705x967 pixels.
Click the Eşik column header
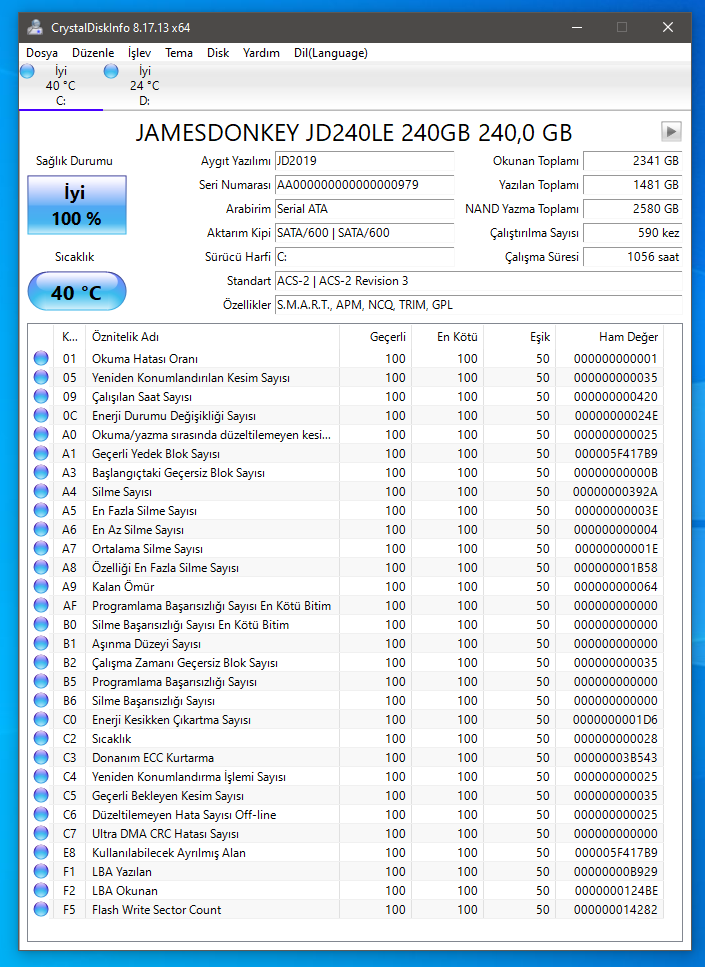pyautogui.click(x=519, y=337)
